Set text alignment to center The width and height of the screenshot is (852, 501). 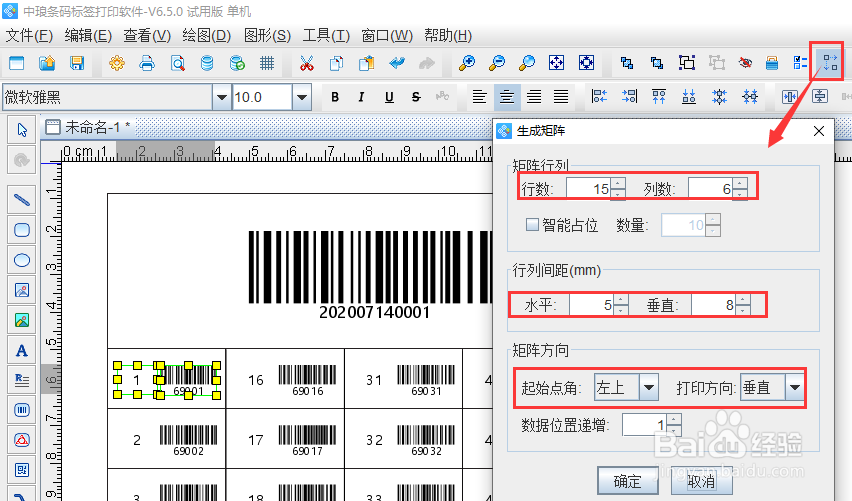coord(506,97)
